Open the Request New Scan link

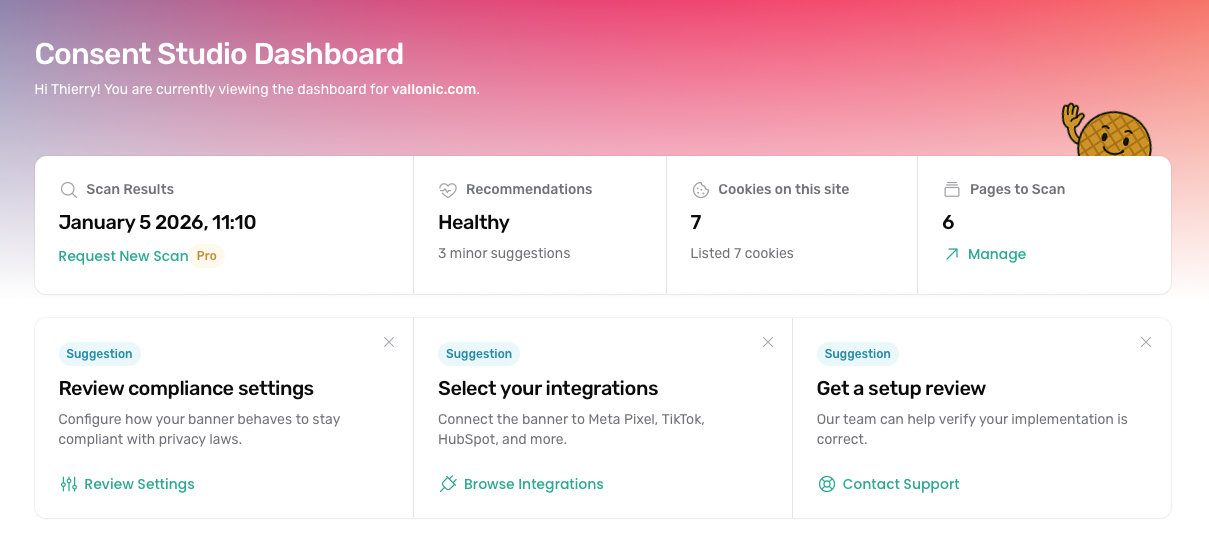pyautogui.click(x=123, y=256)
